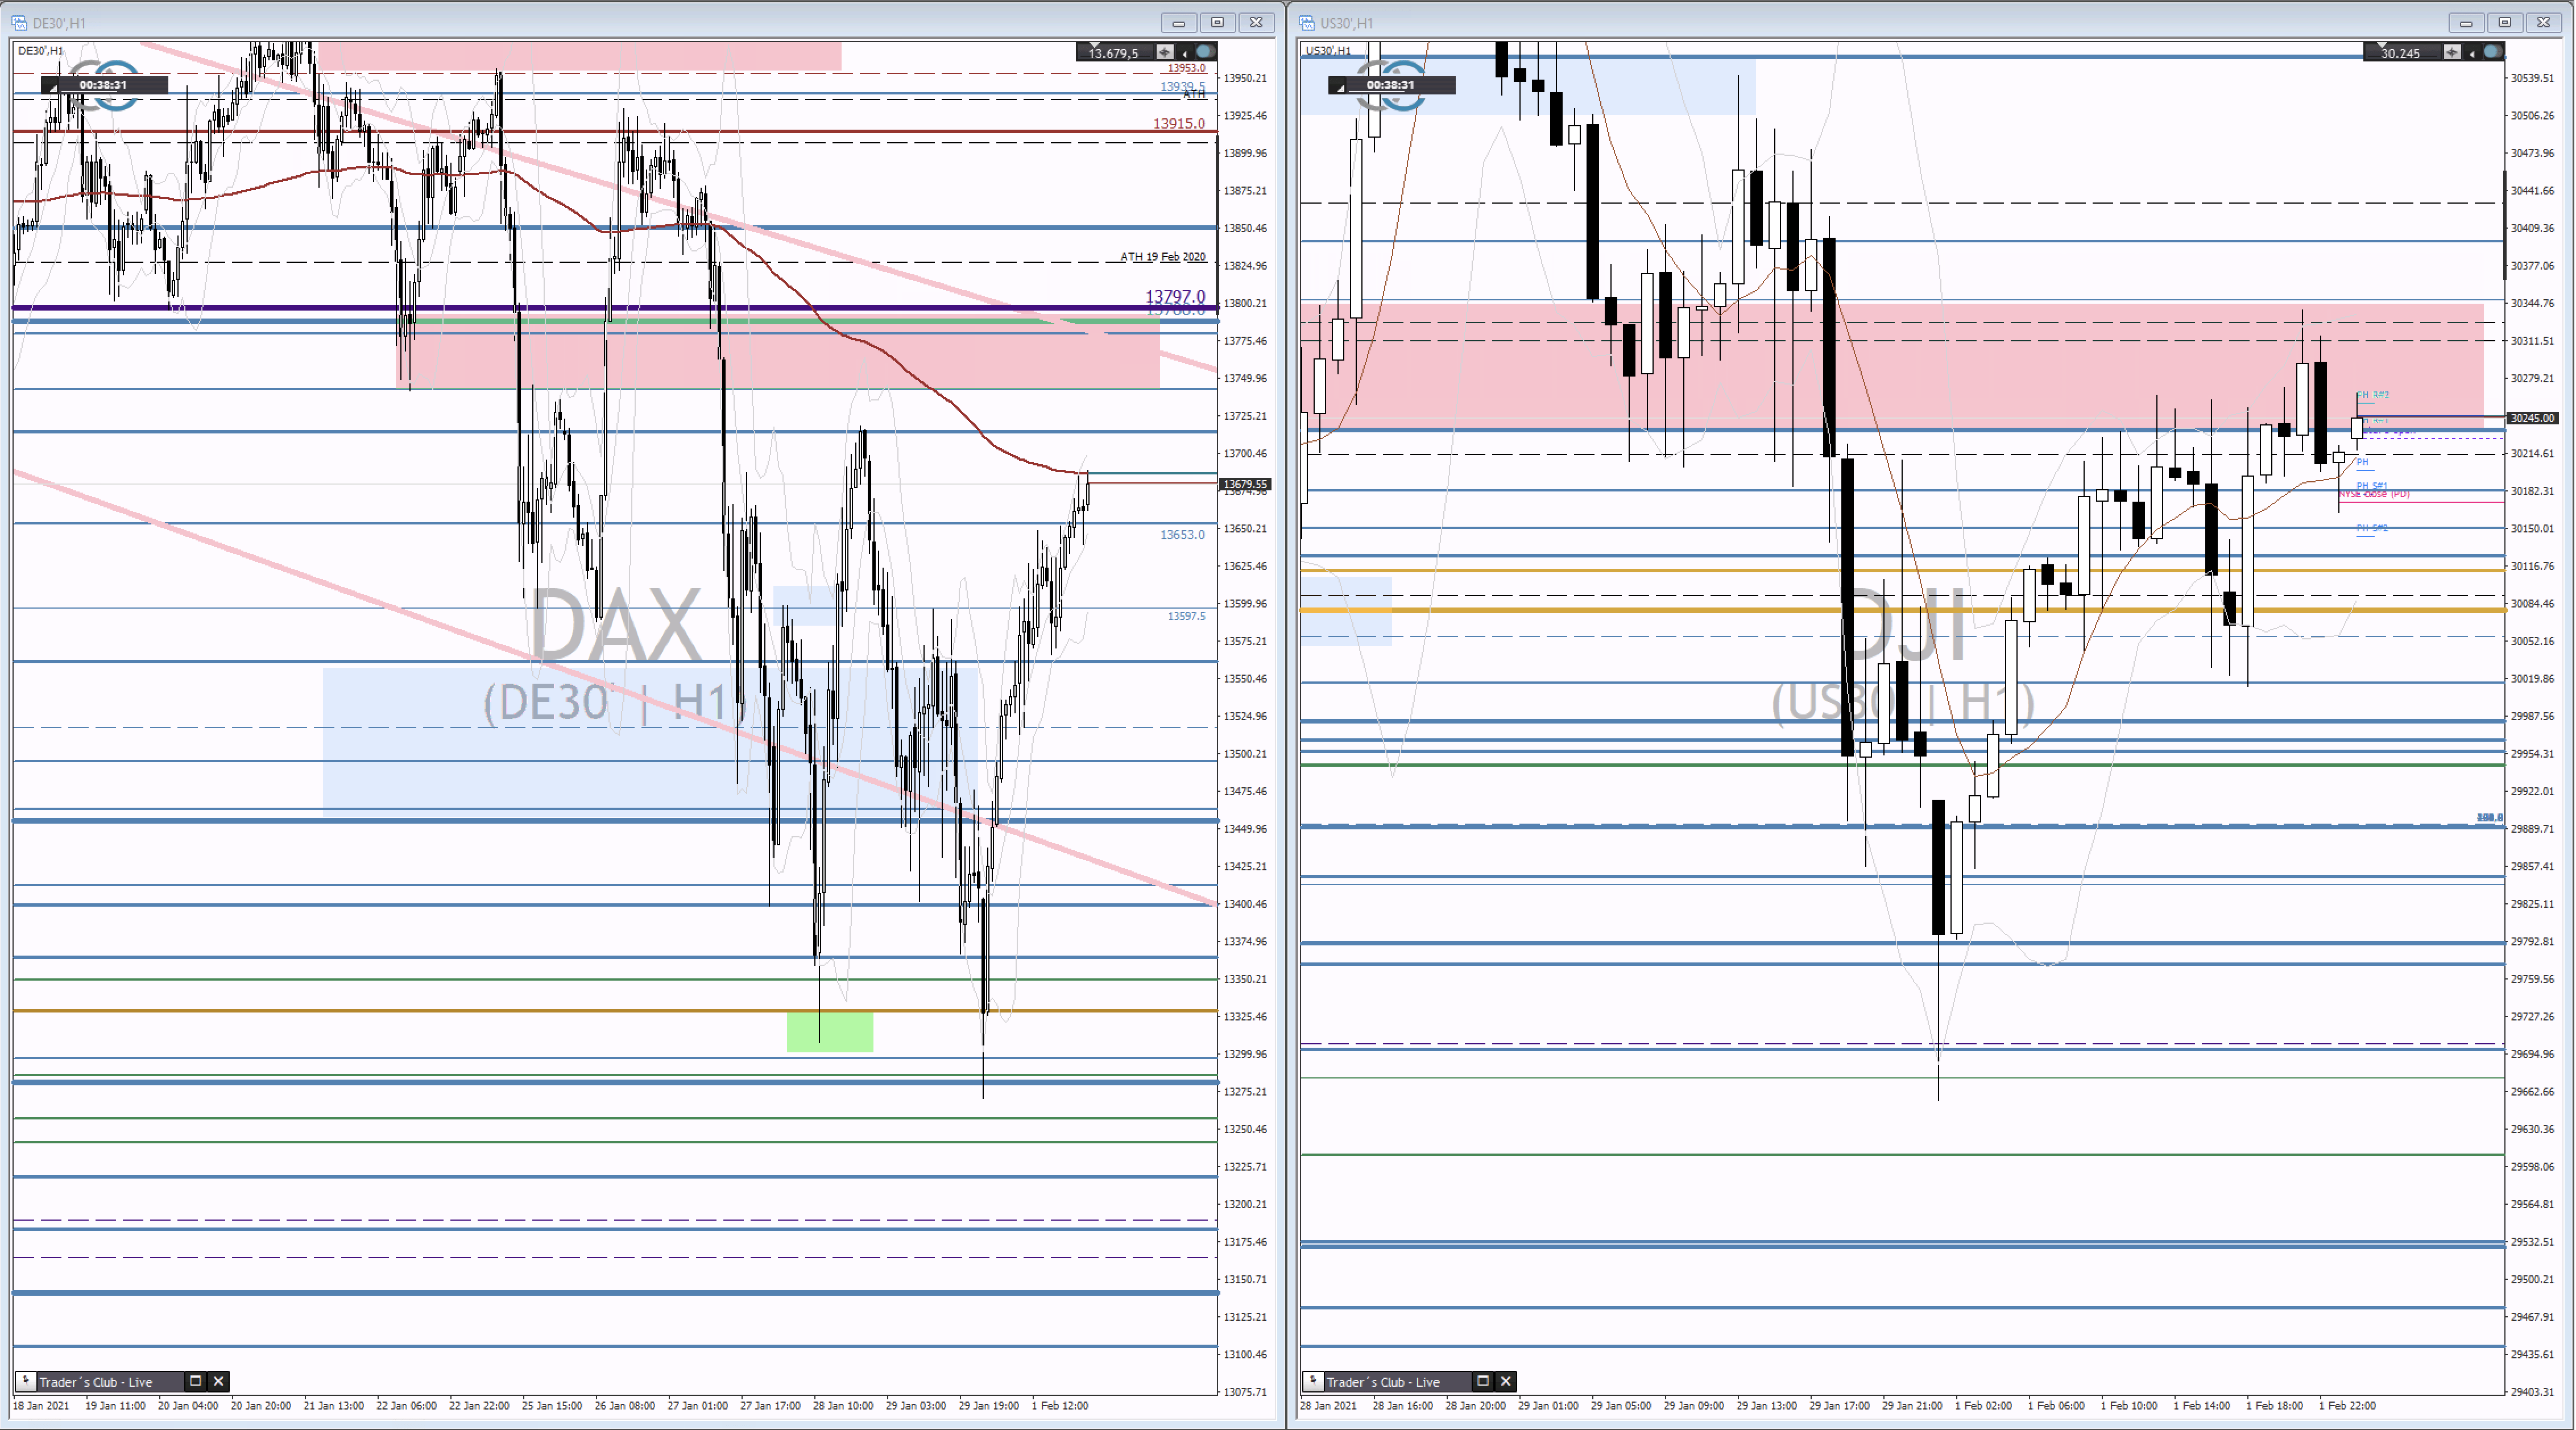Click crosshair icon in DE30 price panel
The width and height of the screenshot is (2576, 1430).
1164,52
